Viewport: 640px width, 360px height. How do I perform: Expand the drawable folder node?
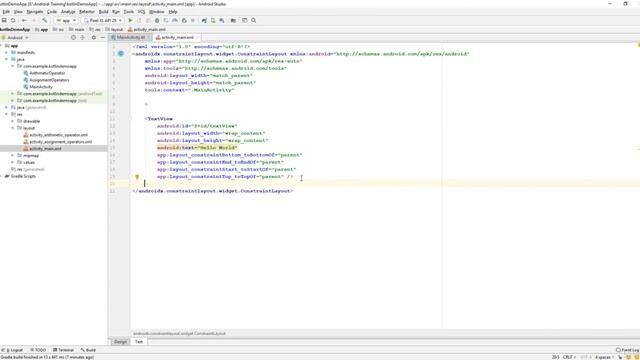pyautogui.click(x=13, y=121)
